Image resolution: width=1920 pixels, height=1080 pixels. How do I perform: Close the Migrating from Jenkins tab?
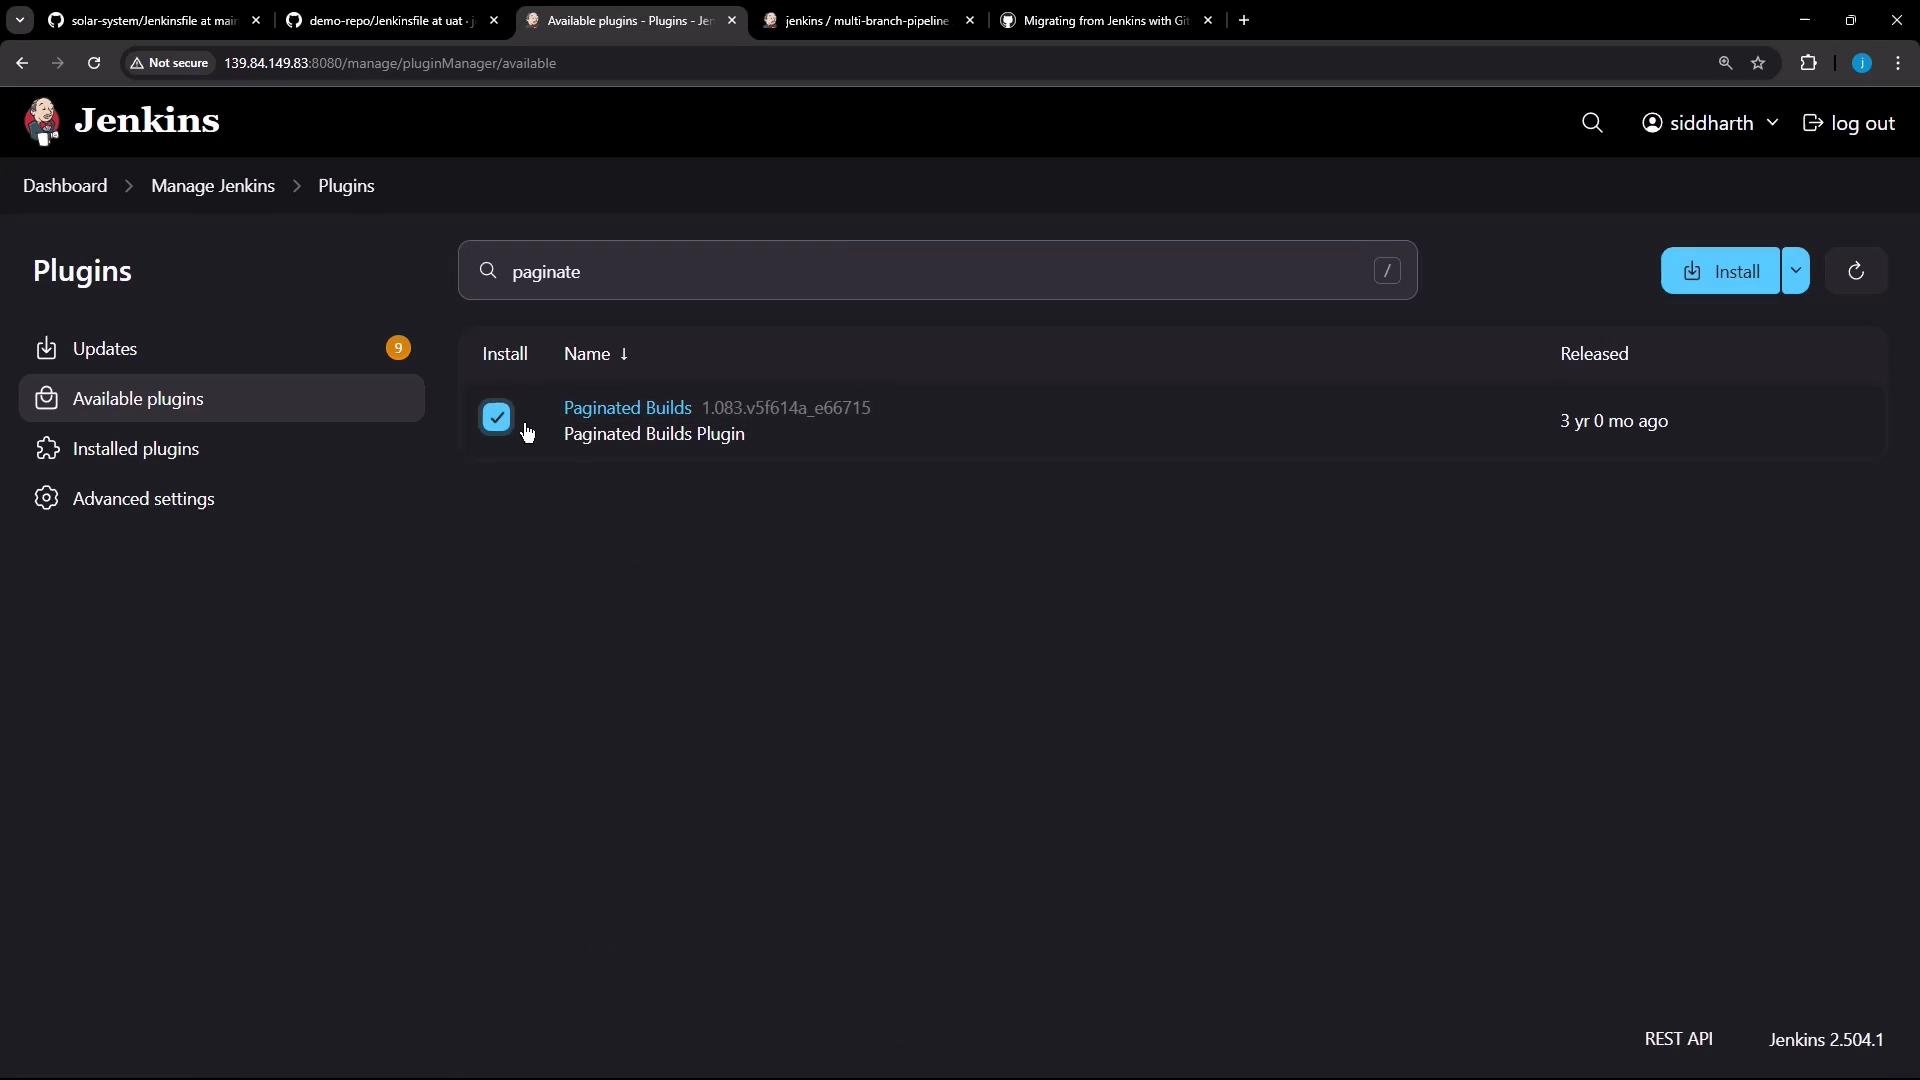pos(1208,20)
